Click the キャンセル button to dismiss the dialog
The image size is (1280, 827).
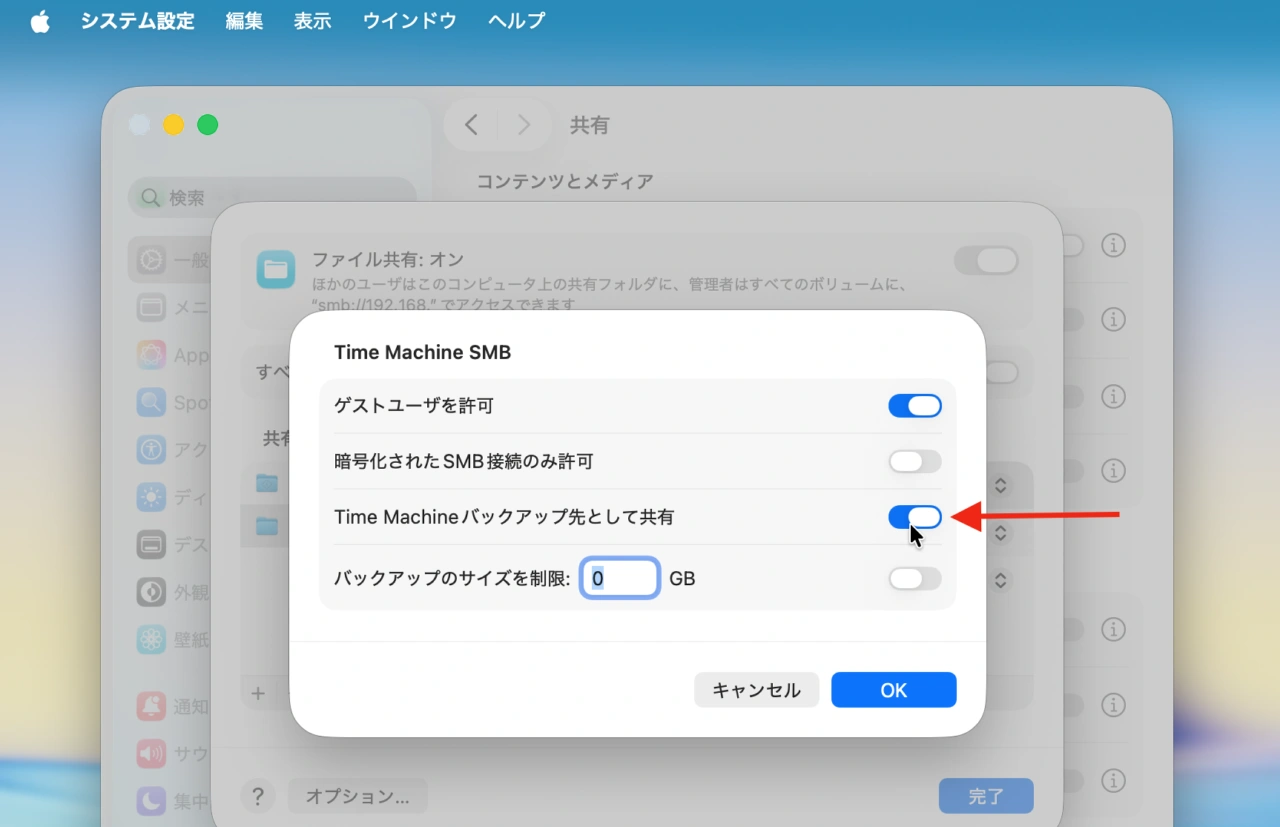click(756, 690)
